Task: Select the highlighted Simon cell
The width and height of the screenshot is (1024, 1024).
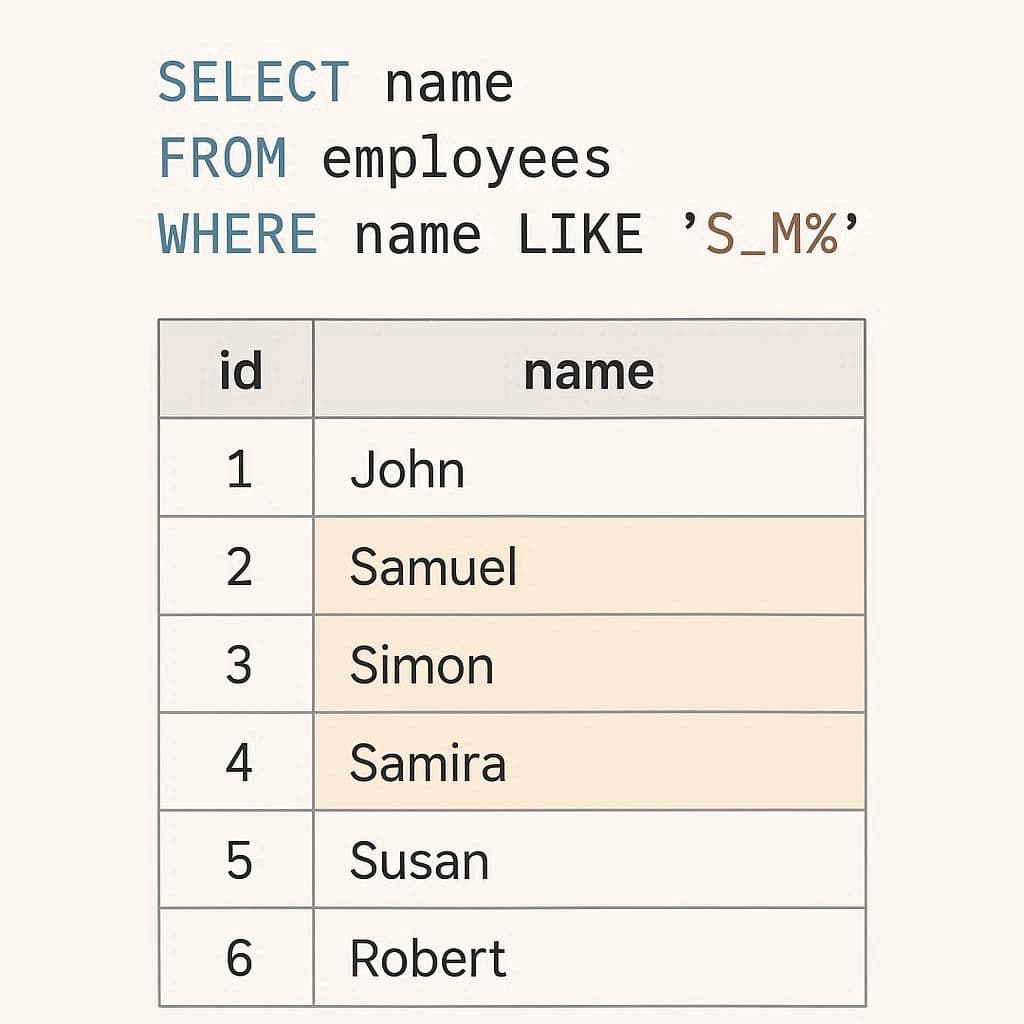Action: click(x=589, y=664)
